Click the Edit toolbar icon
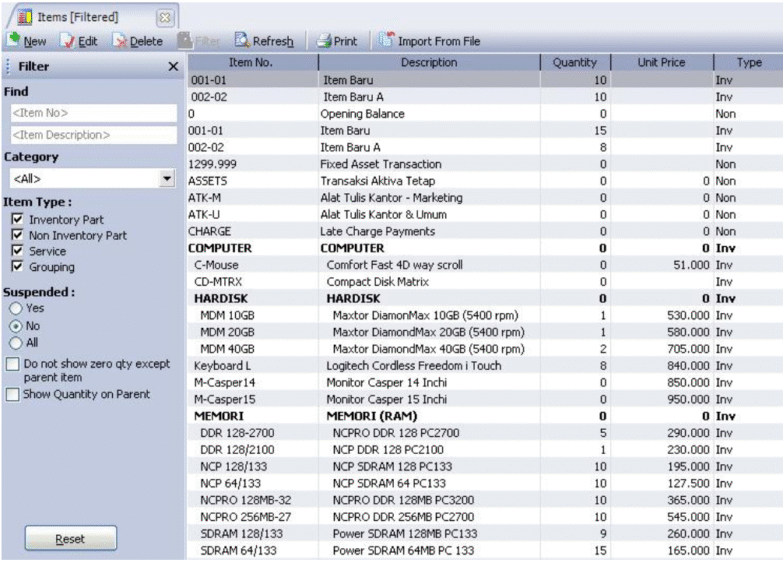 click(x=68, y=41)
